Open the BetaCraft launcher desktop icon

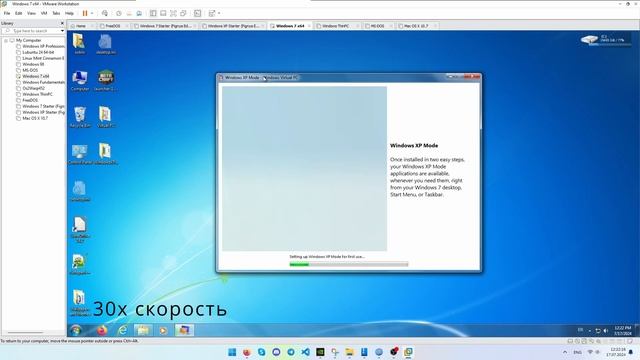pyautogui.click(x=106, y=80)
